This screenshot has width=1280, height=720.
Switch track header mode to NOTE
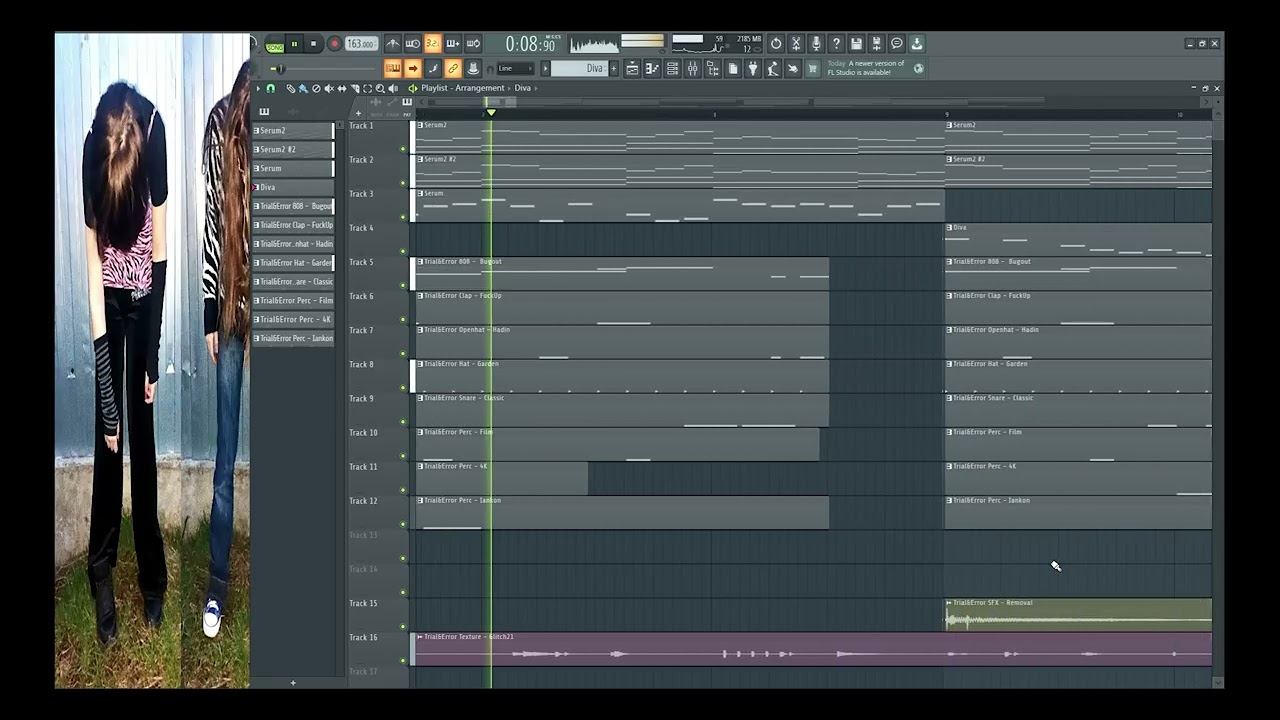[376, 114]
